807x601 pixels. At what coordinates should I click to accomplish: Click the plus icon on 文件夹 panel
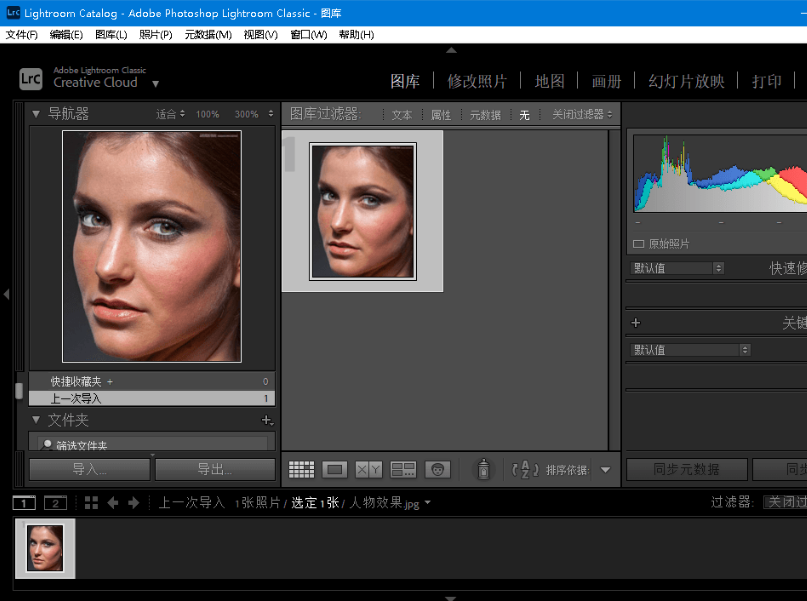pos(267,420)
